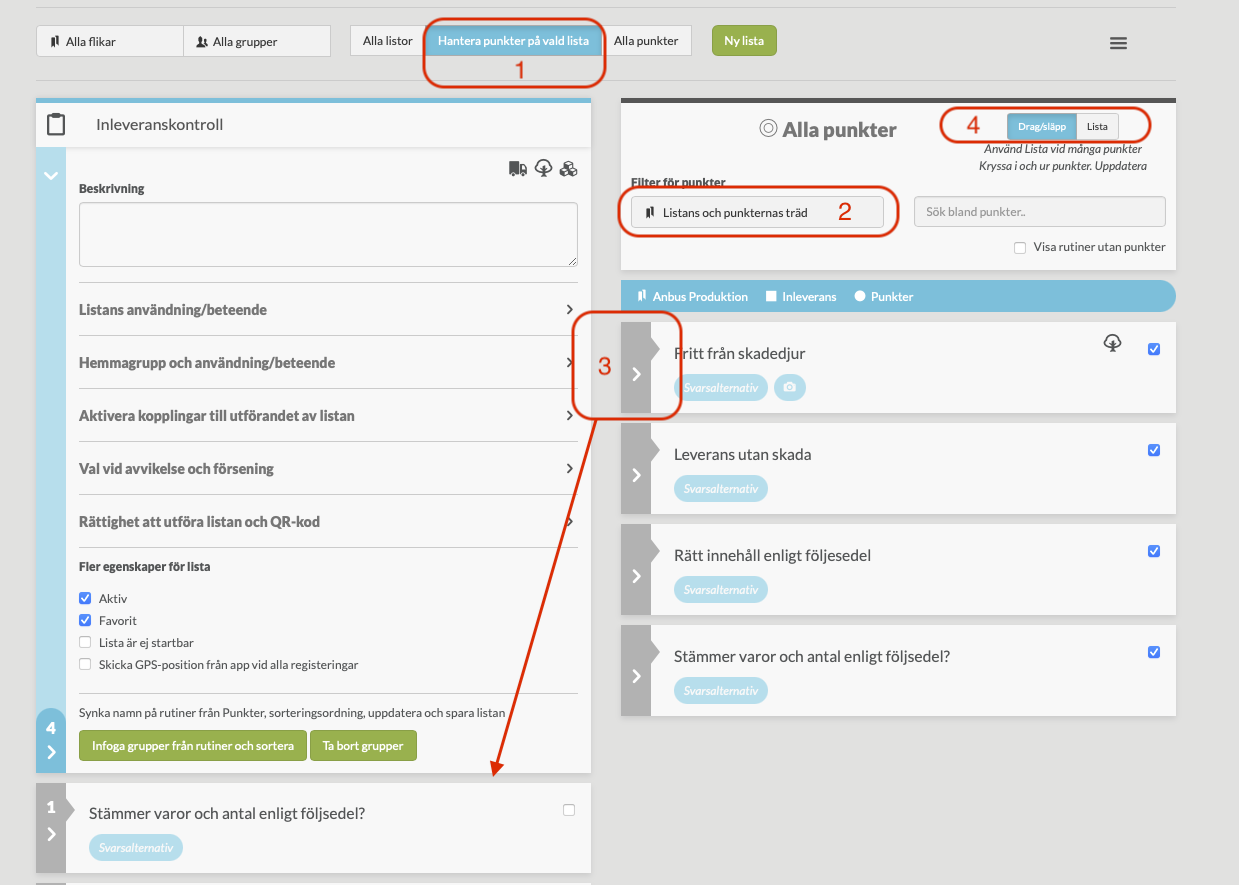Image resolution: width=1239 pixels, height=885 pixels.
Task: Click Infoga grupper från rutiner och sortera
Action: coord(193,746)
